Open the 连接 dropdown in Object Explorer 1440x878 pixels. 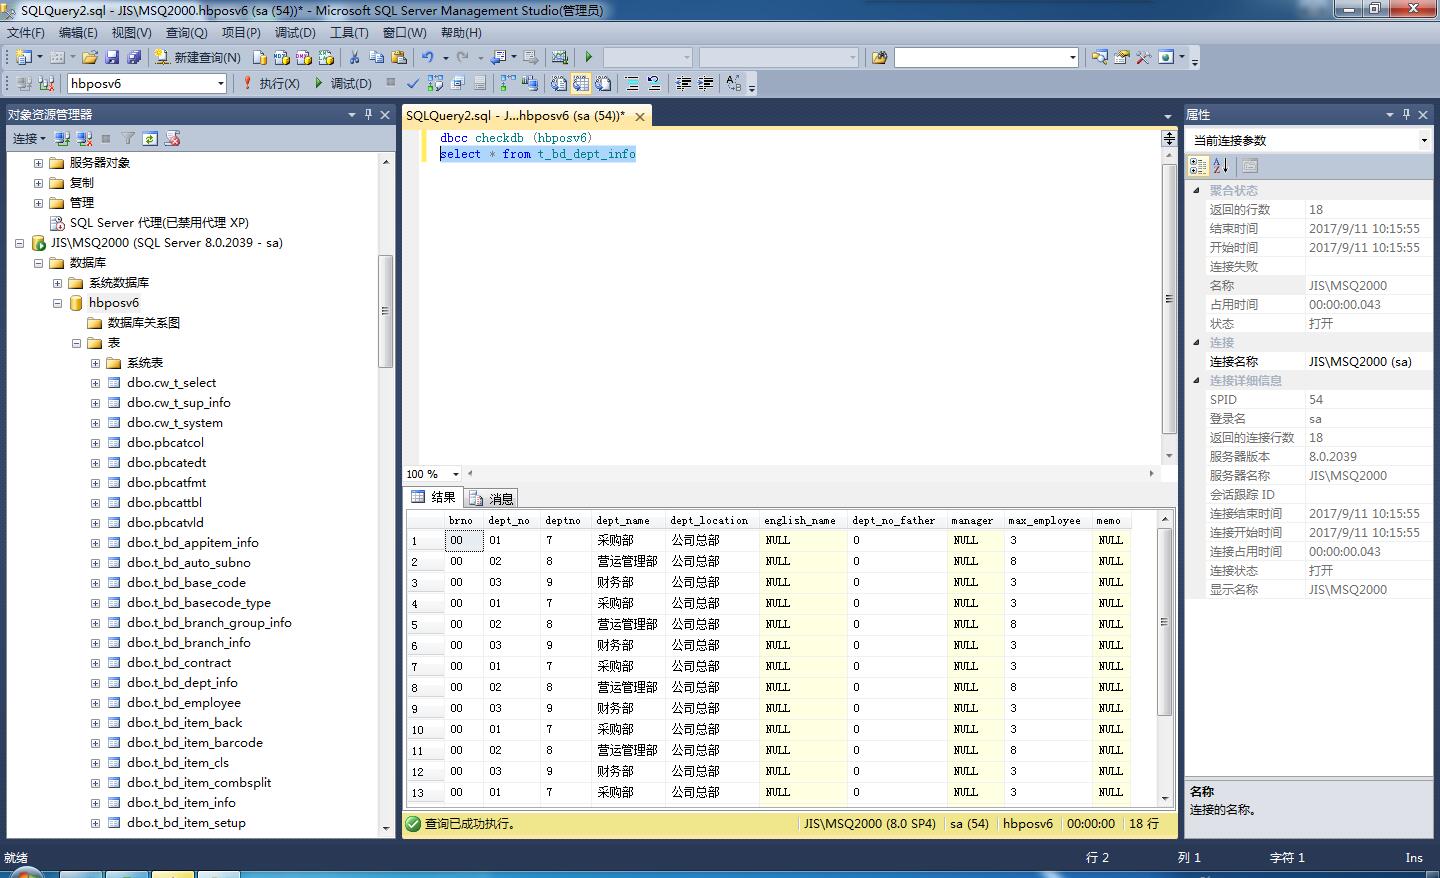[x=28, y=139]
